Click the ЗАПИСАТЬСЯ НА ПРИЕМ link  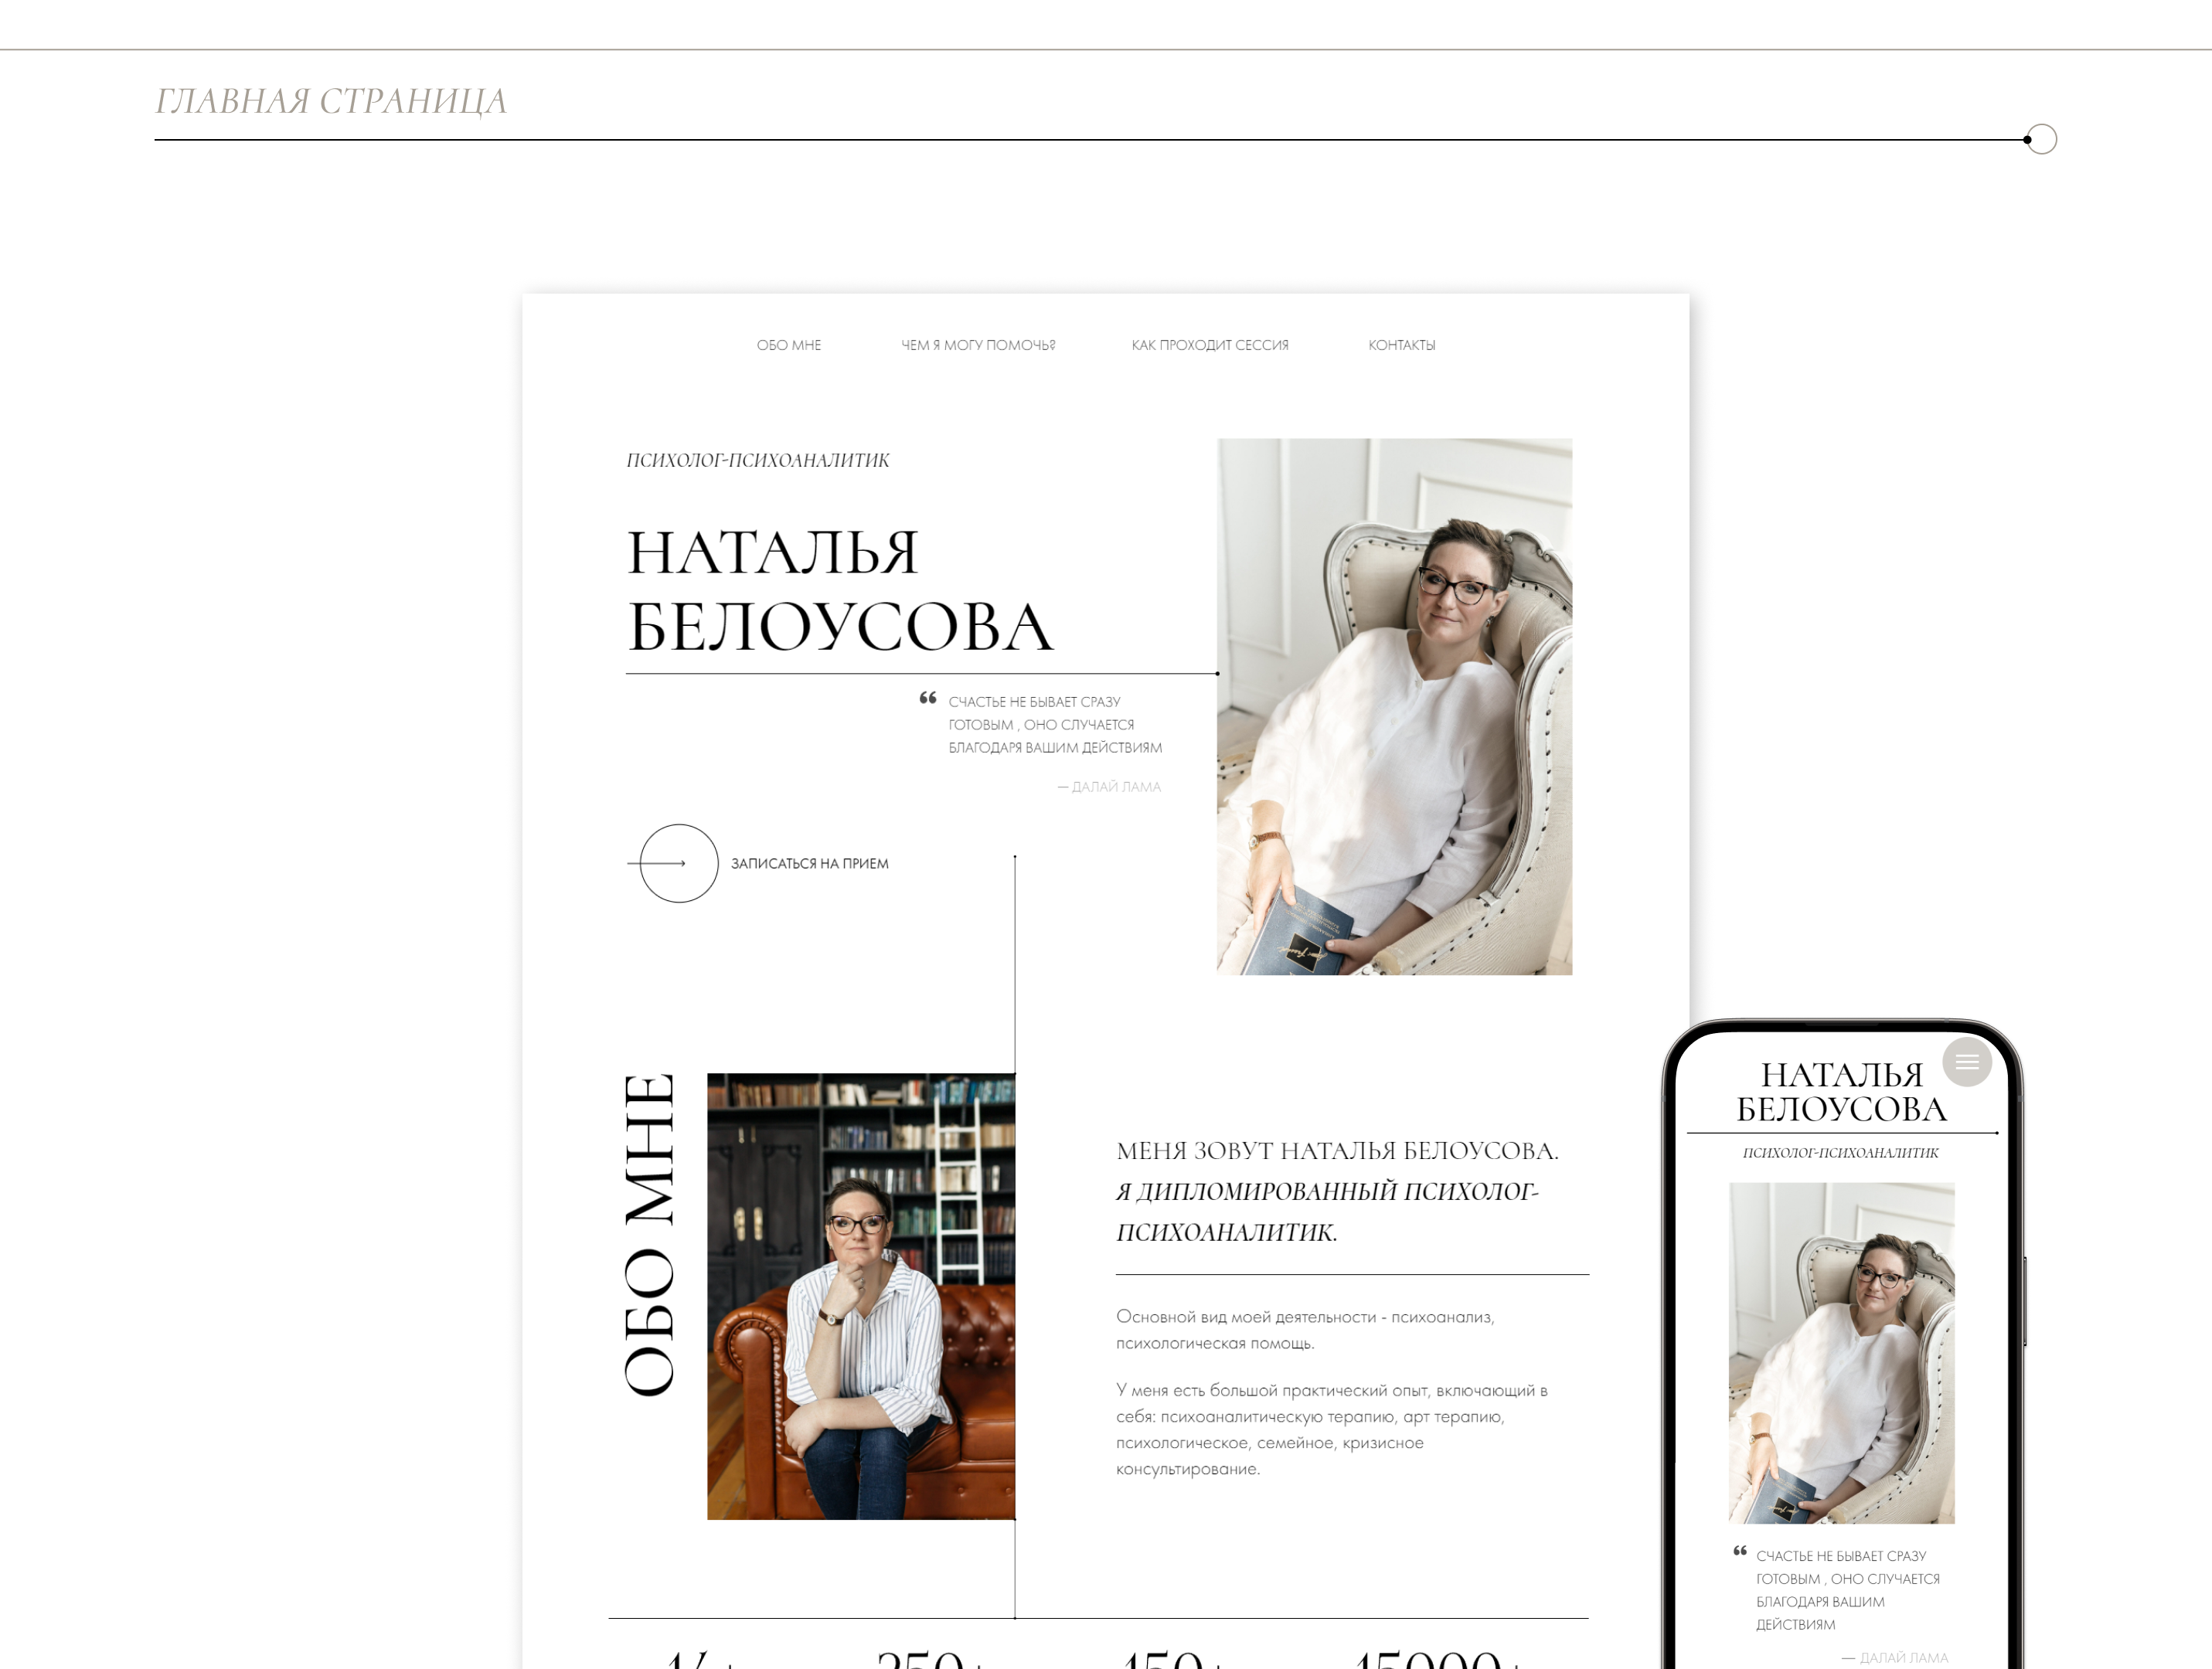tap(809, 863)
